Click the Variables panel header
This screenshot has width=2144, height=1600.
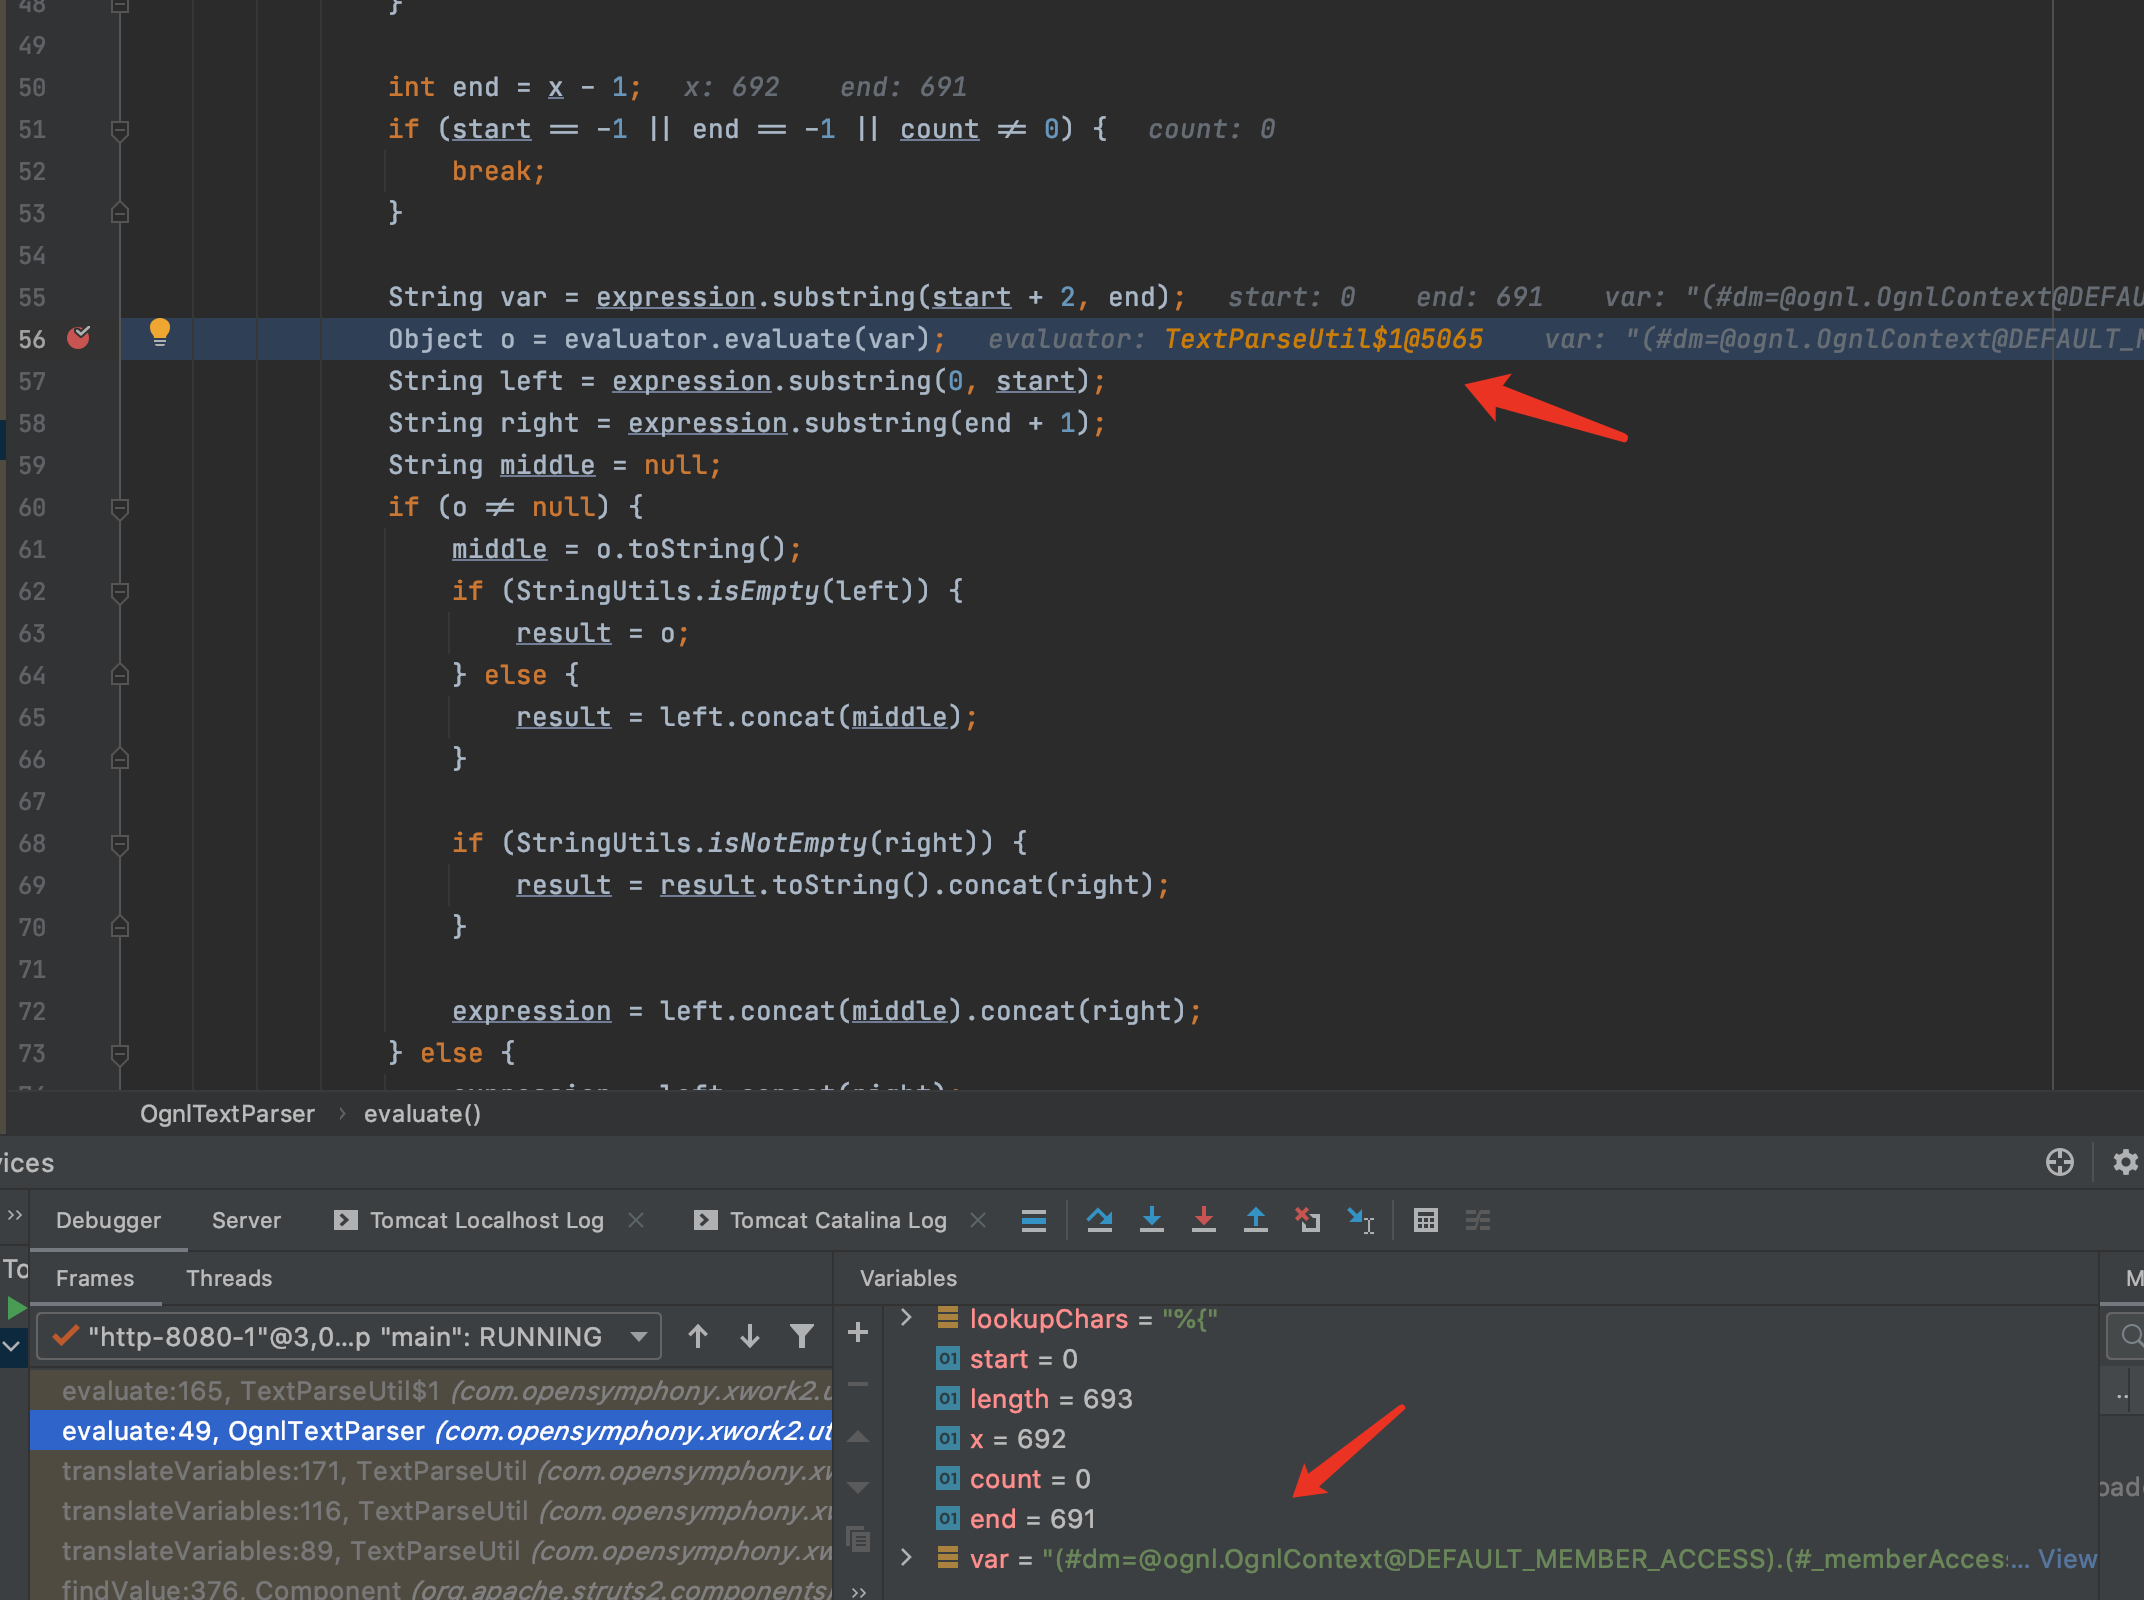[908, 1278]
